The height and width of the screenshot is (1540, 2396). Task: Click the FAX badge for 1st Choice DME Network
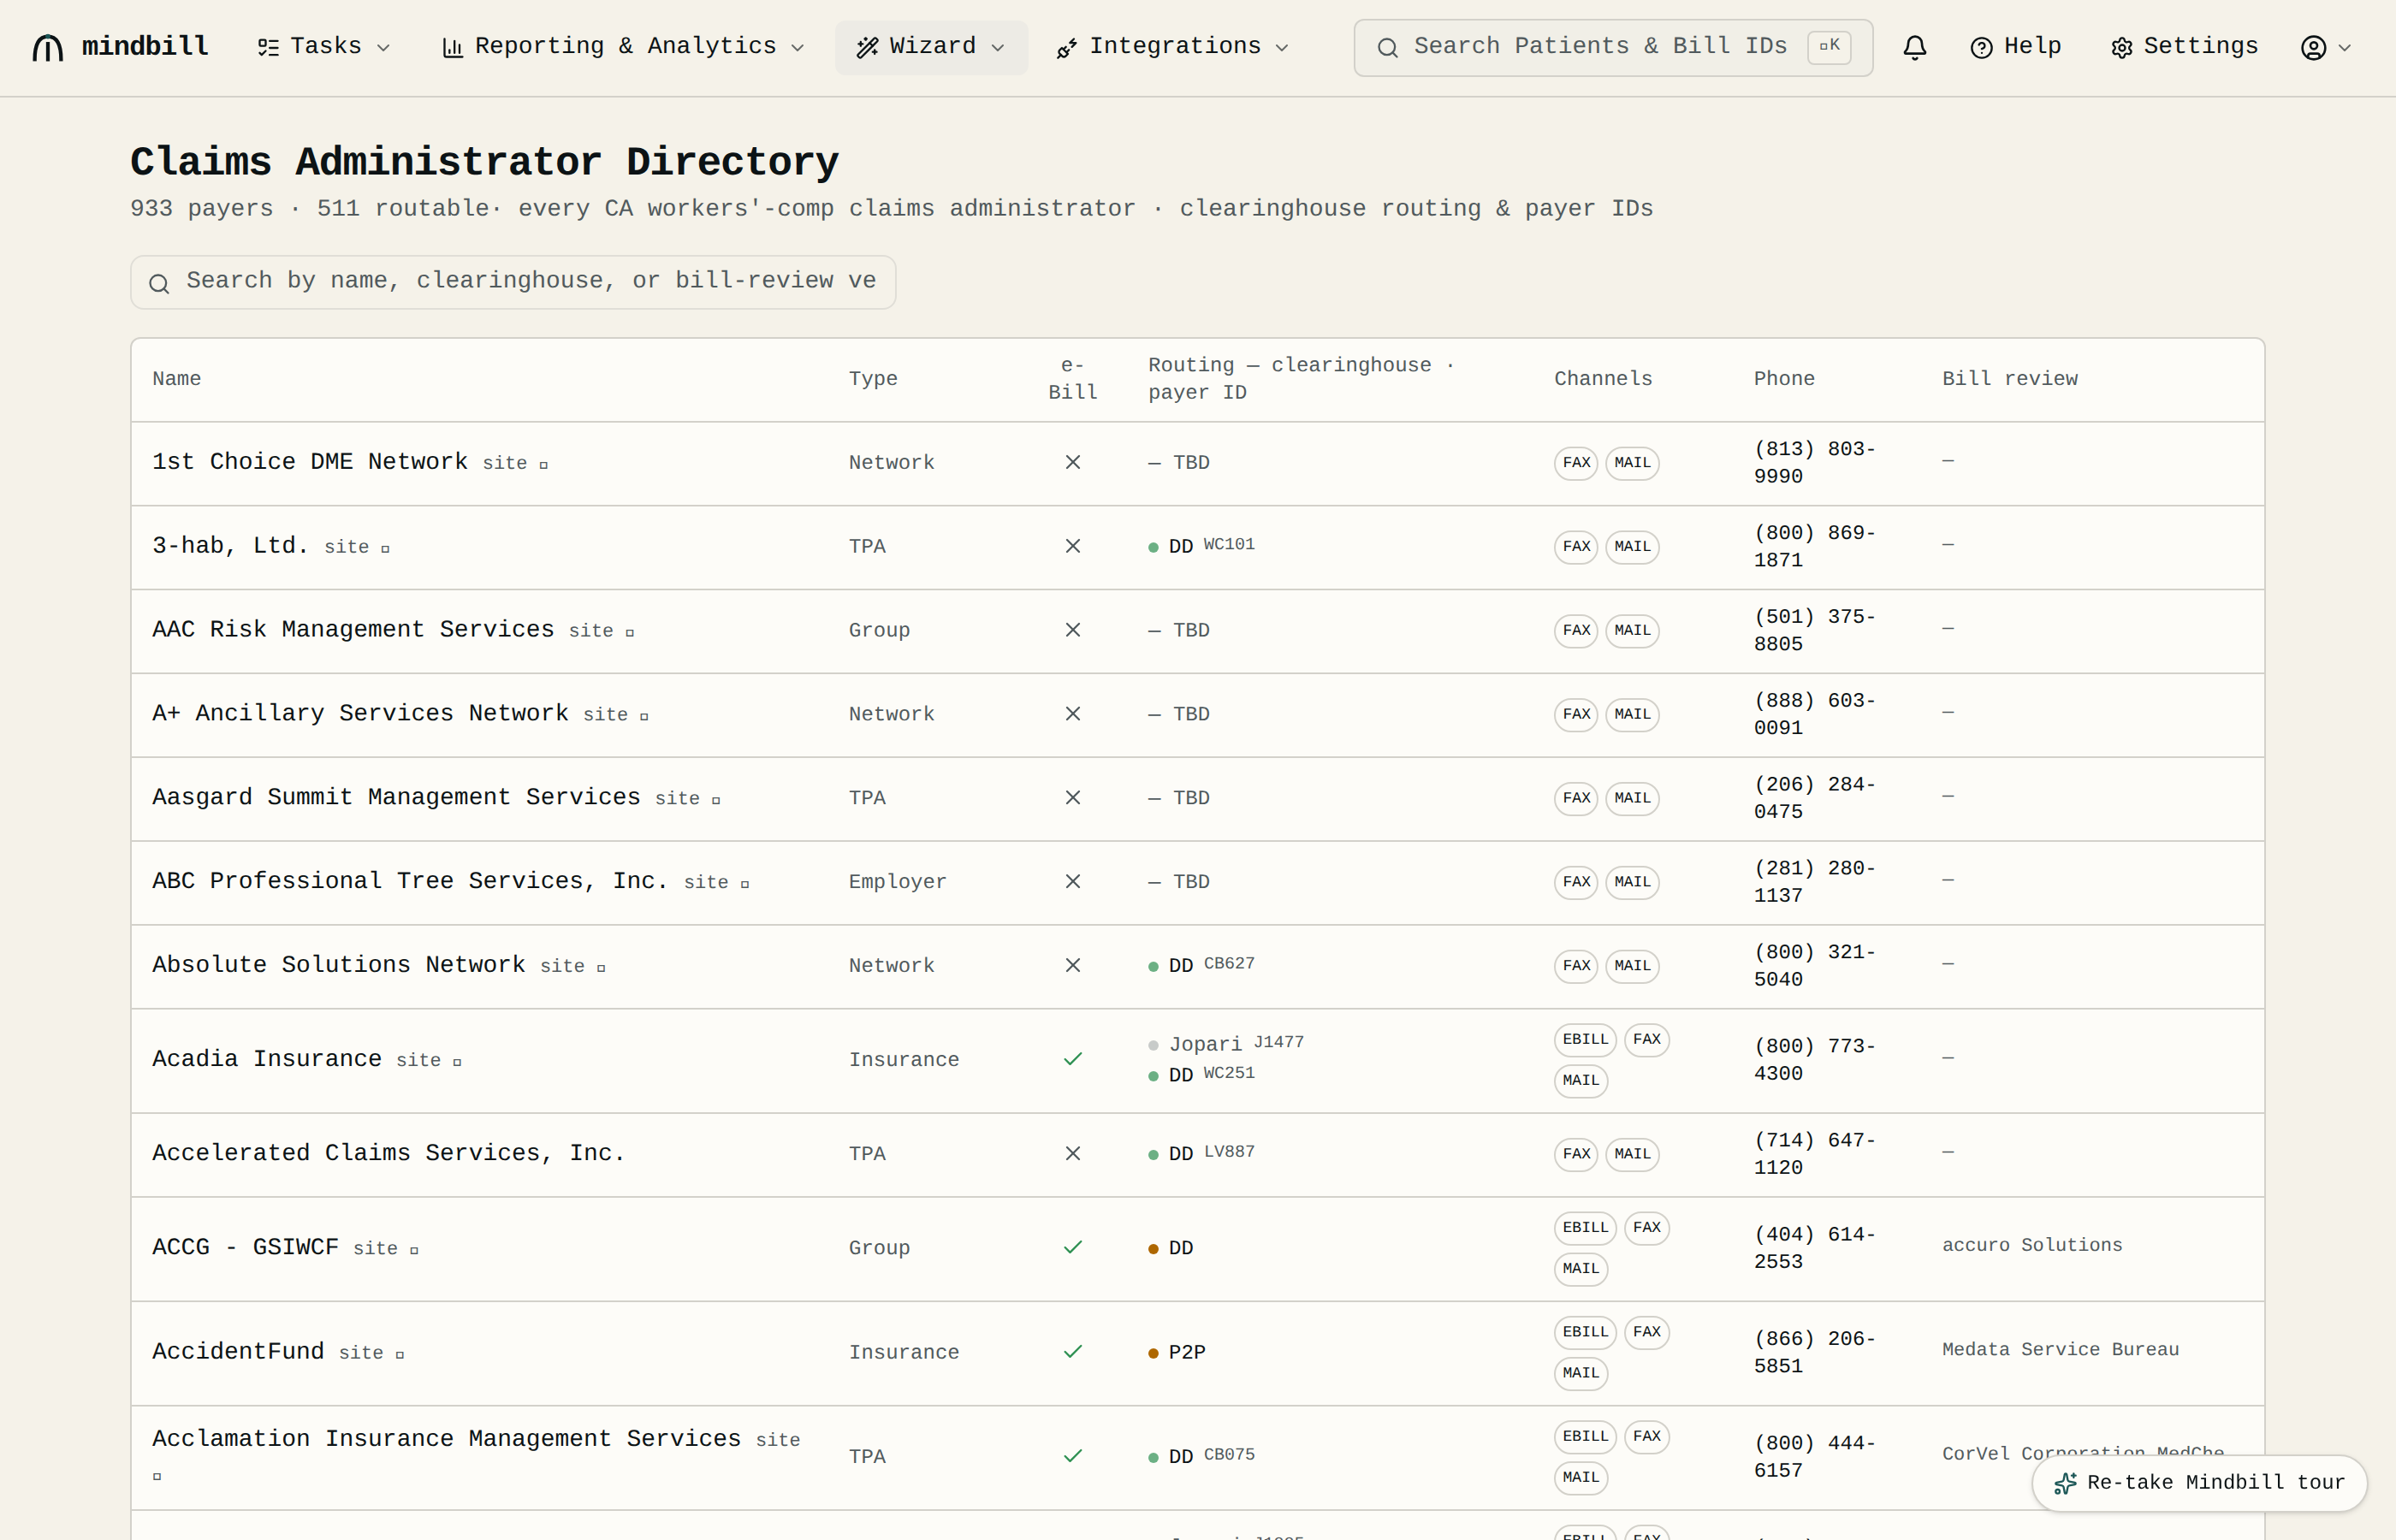[x=1576, y=463]
